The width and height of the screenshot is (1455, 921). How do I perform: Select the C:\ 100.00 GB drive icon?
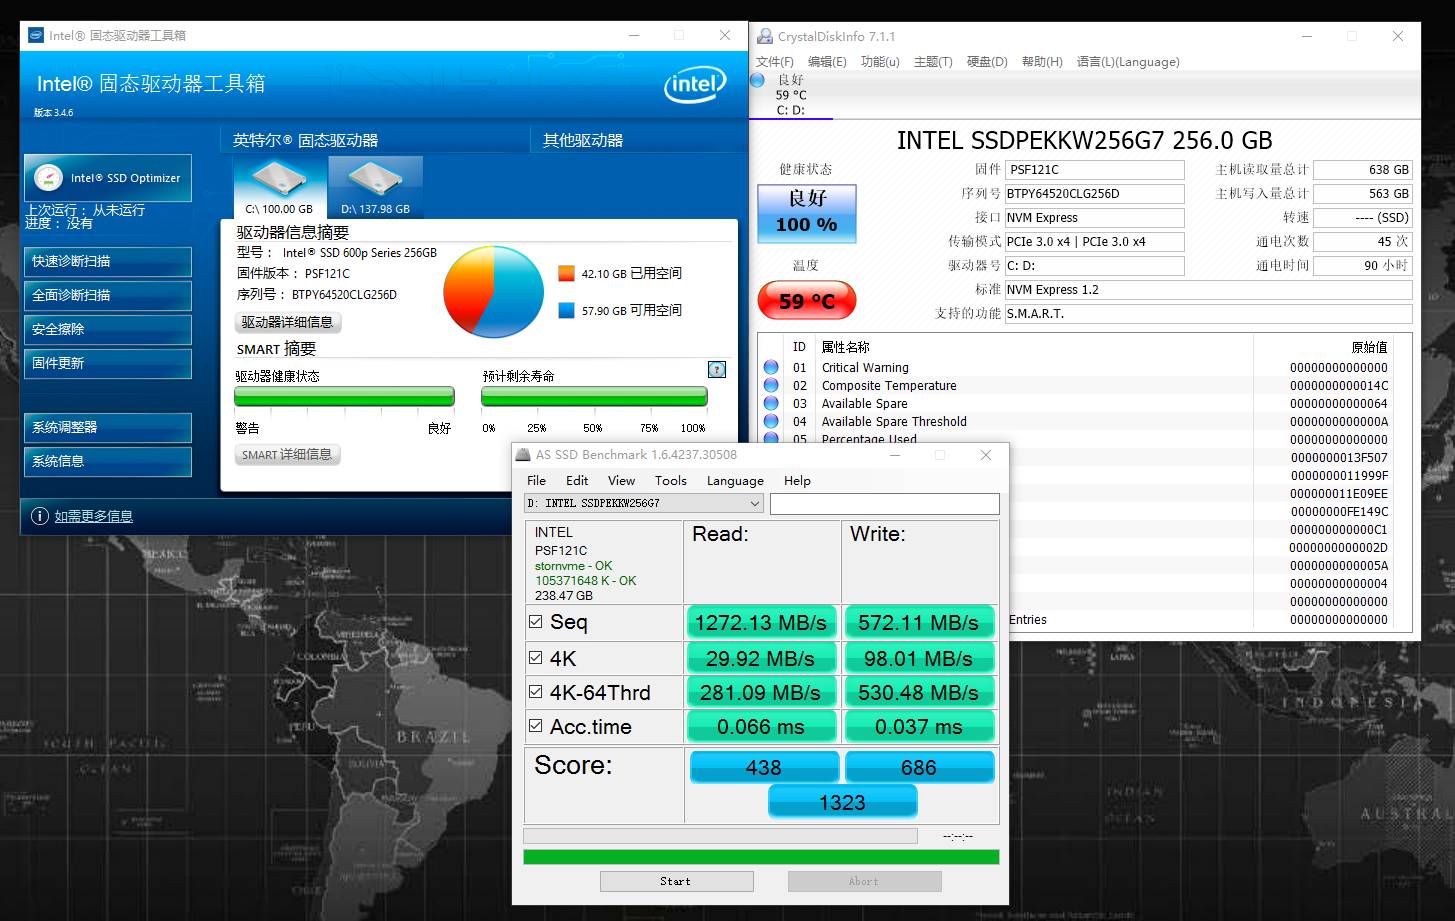279,187
